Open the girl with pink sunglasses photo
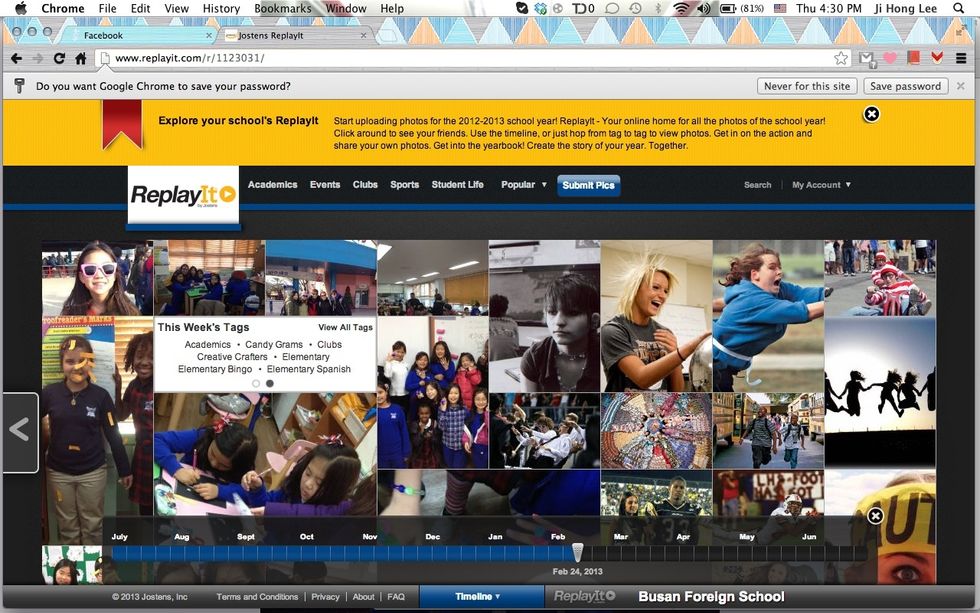The width and height of the screenshot is (980, 613). (x=98, y=278)
